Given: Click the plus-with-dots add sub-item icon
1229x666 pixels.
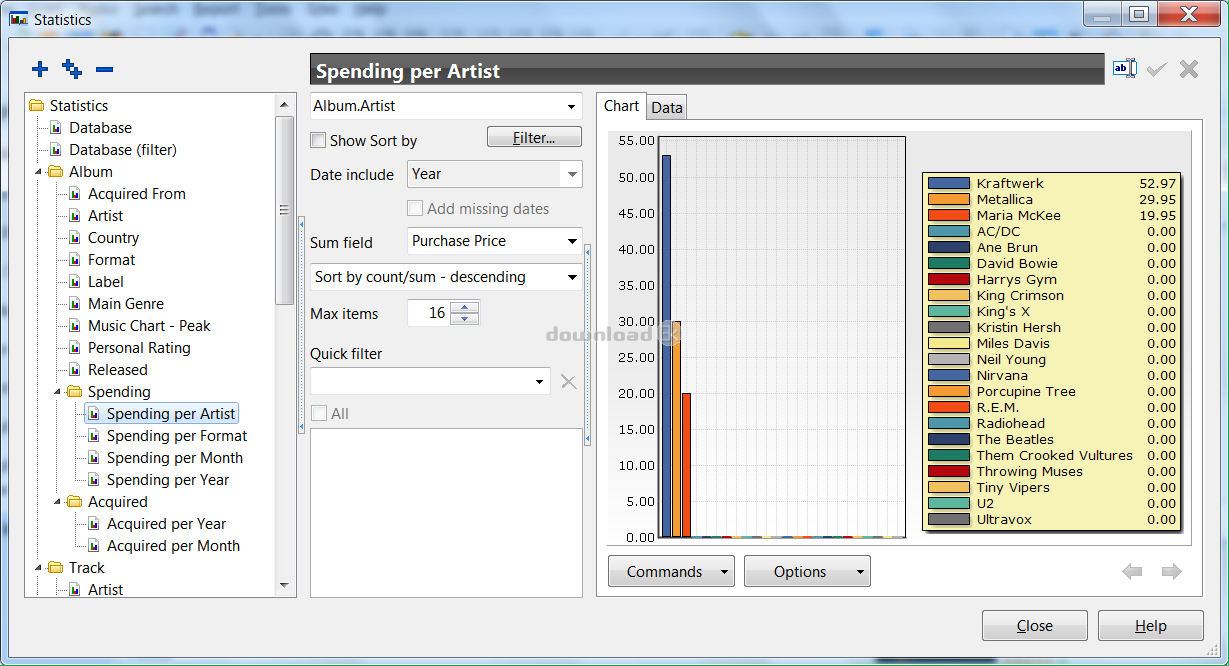Looking at the screenshot, I should tap(72, 69).
